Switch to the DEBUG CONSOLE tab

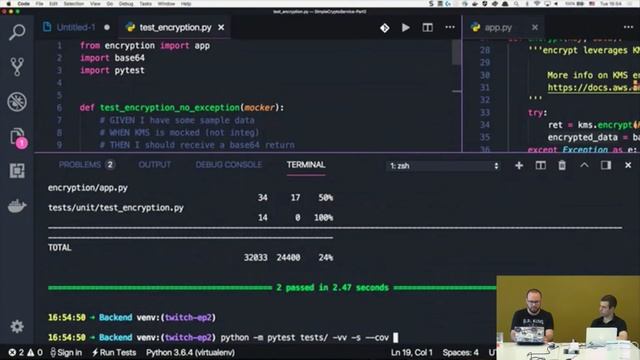click(229, 164)
